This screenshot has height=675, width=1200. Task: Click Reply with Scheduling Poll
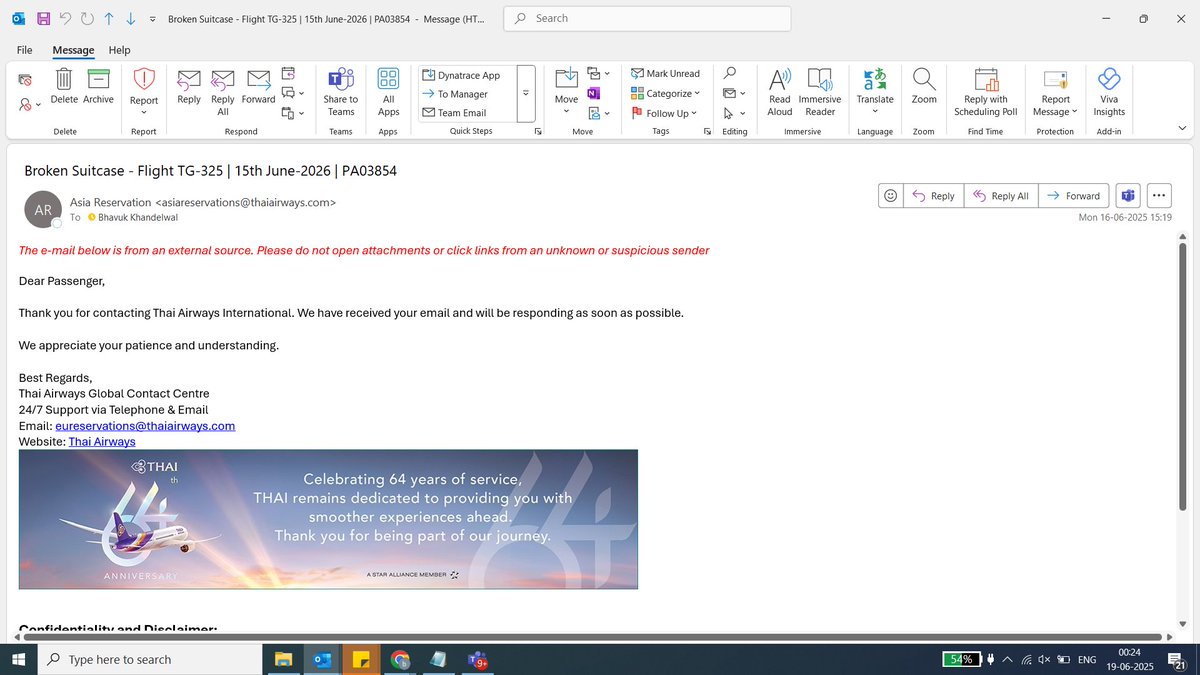click(986, 92)
